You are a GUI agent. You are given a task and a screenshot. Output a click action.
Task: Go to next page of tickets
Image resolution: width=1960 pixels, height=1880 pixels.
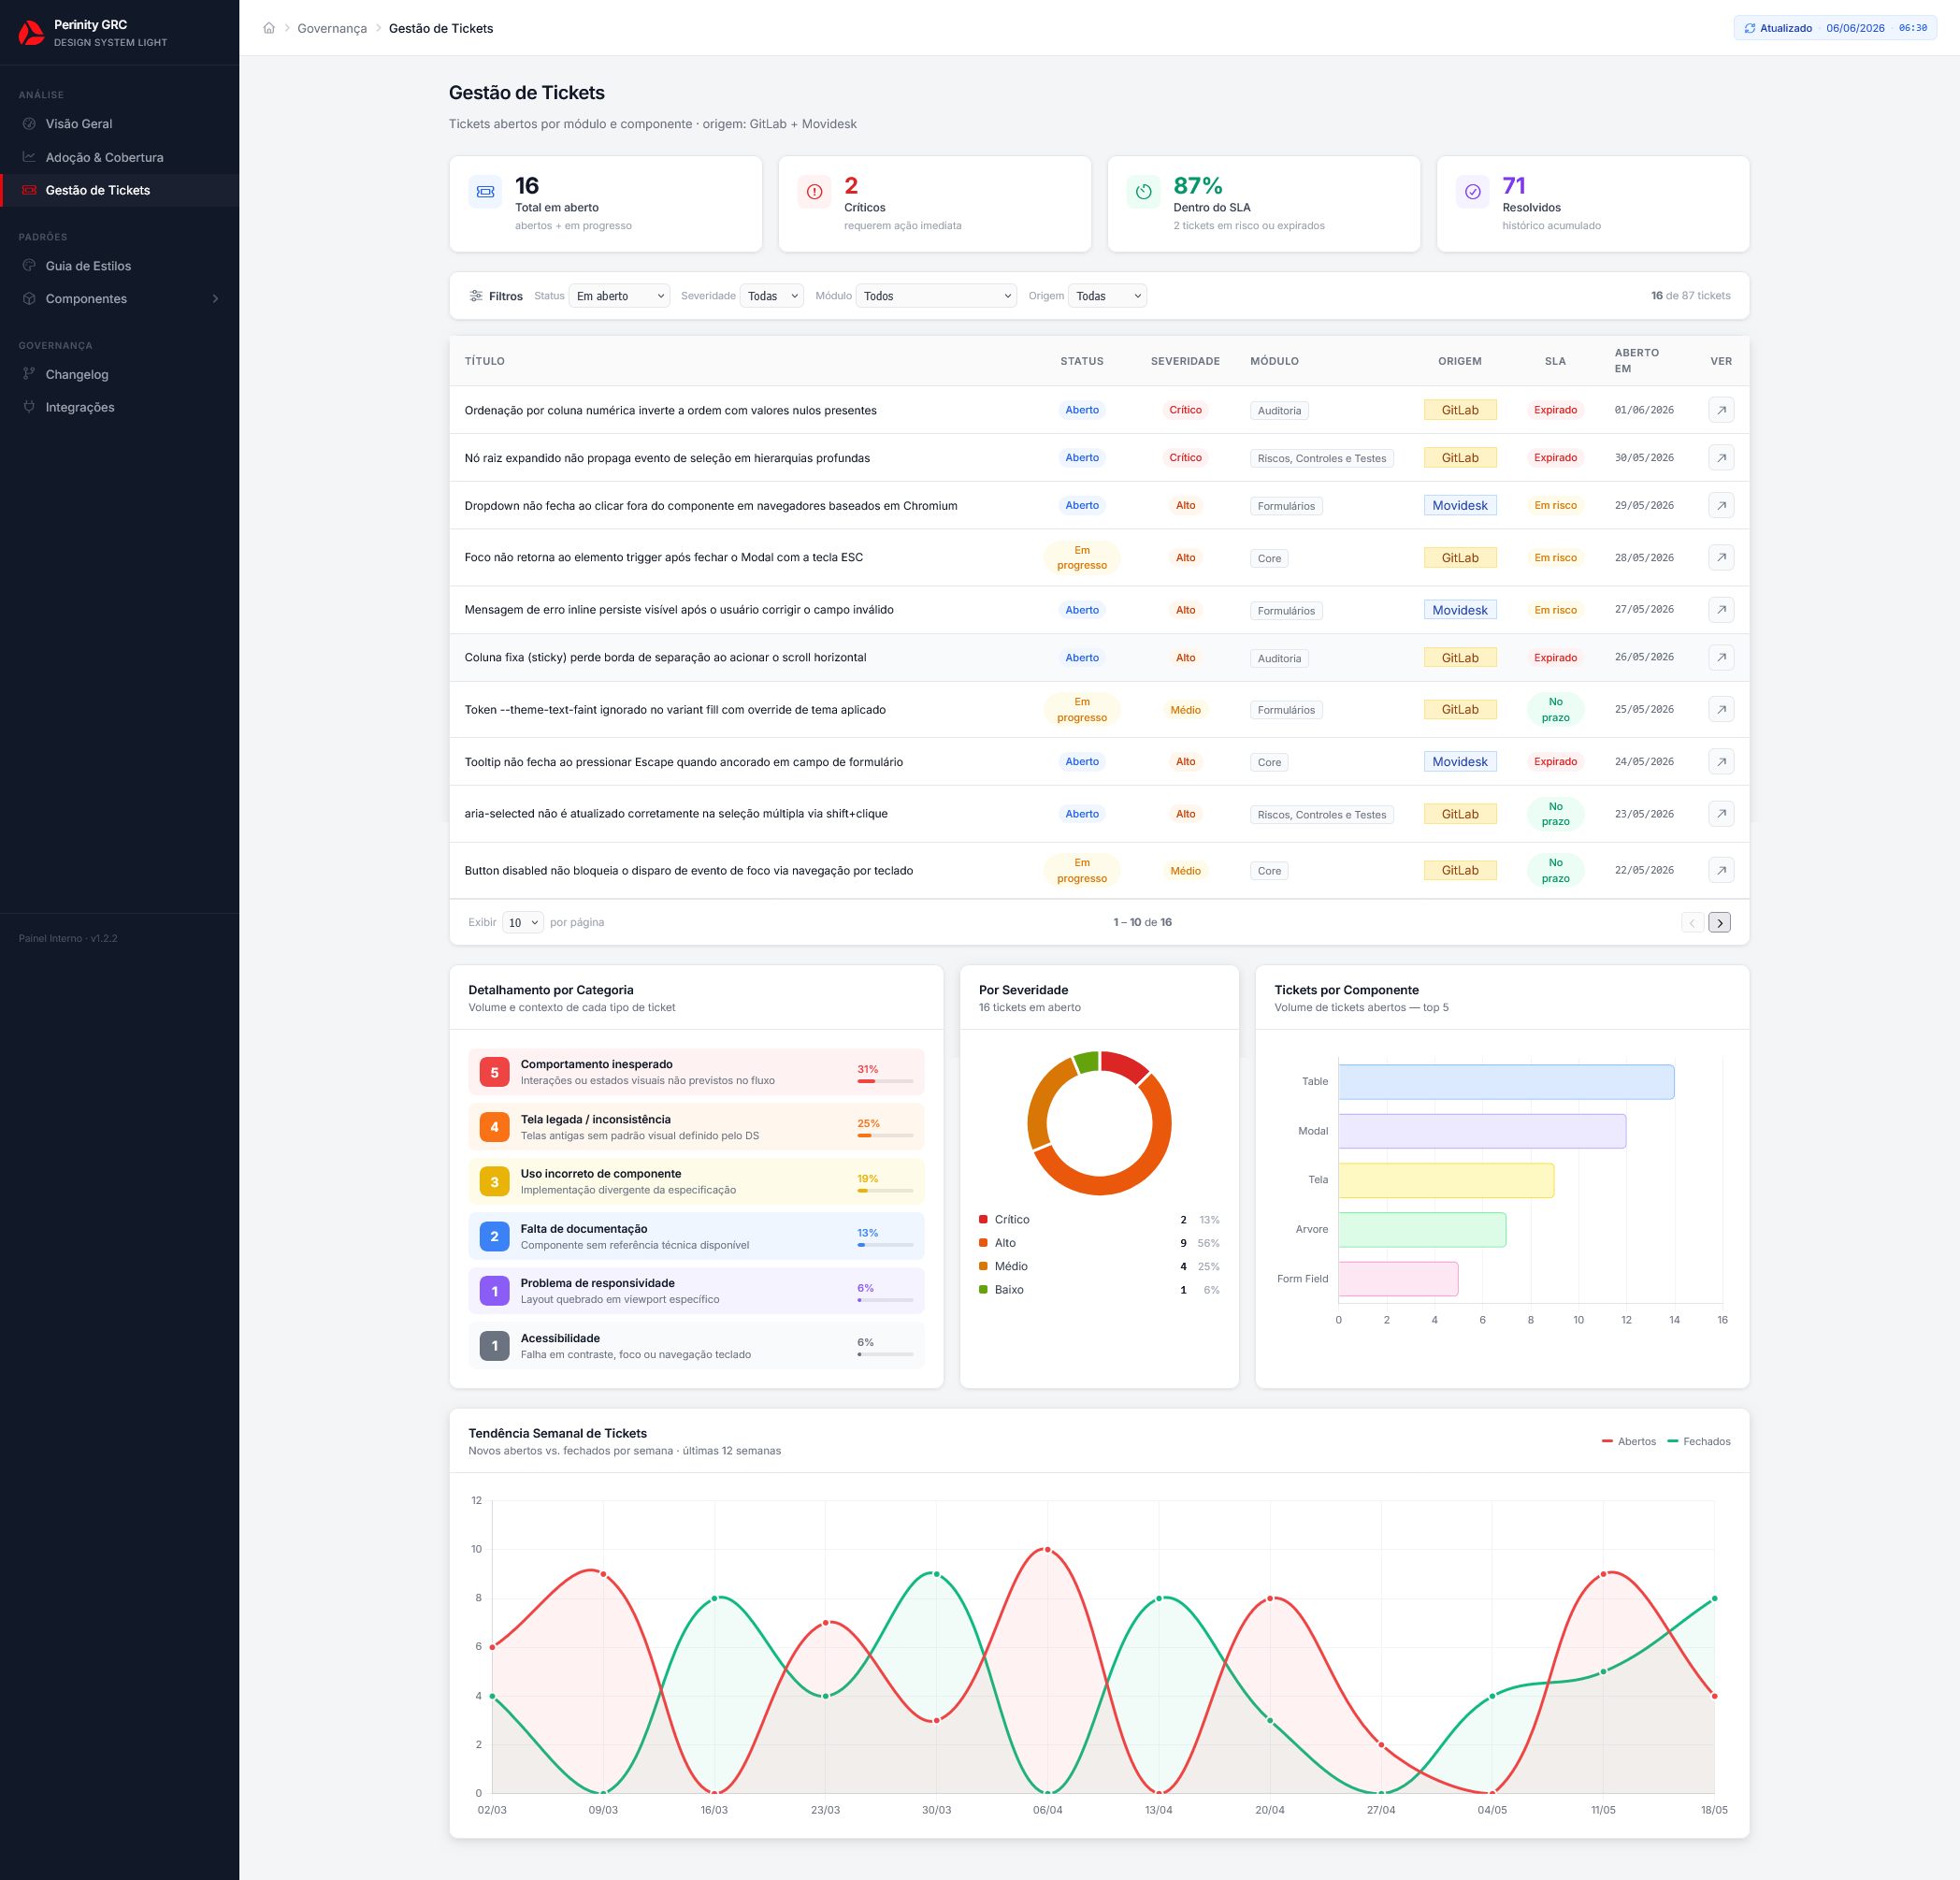[x=1719, y=922]
